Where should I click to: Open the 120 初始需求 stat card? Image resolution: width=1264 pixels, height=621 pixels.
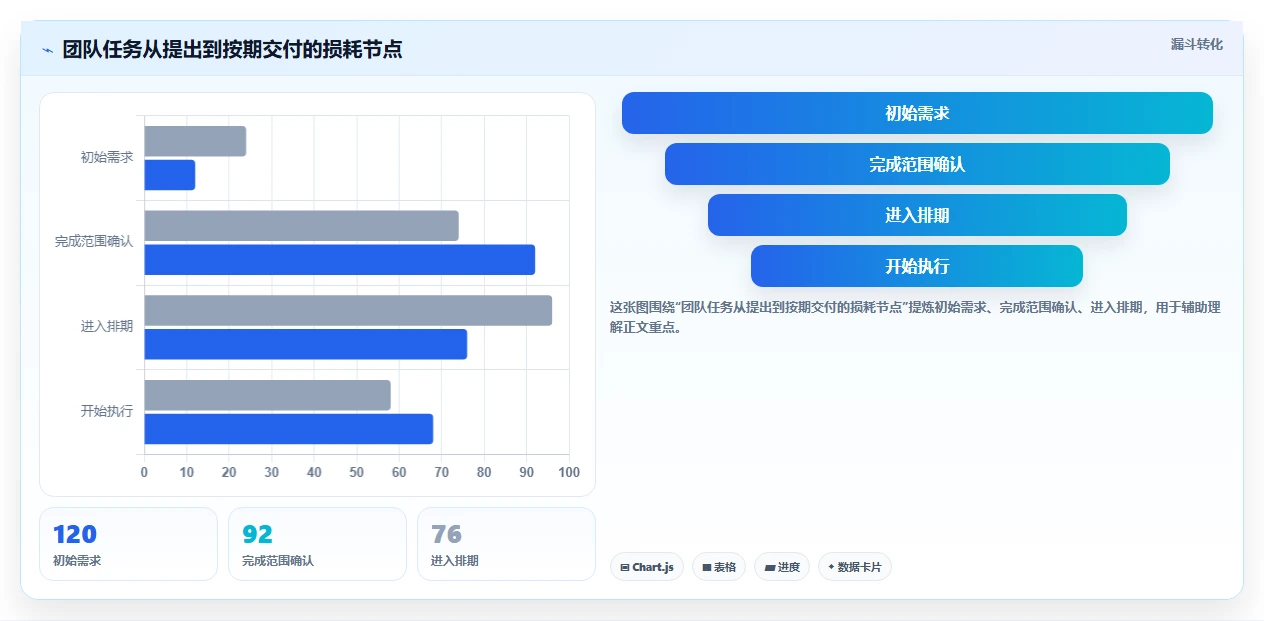(128, 544)
